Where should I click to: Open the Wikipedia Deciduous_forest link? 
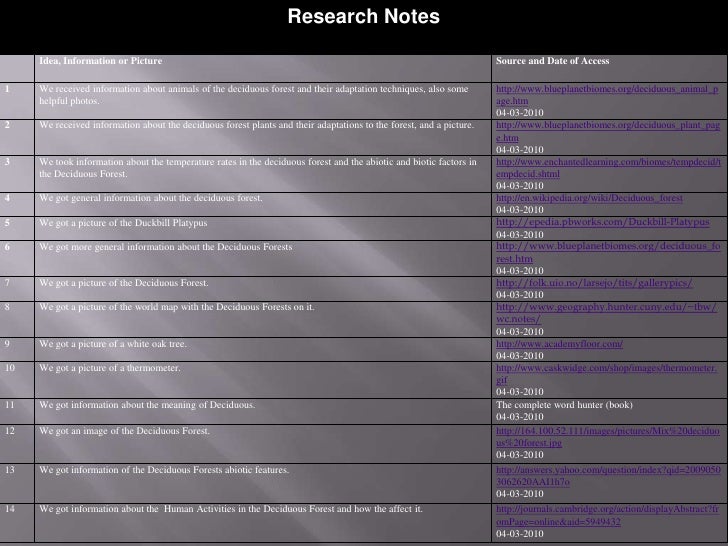(589, 198)
